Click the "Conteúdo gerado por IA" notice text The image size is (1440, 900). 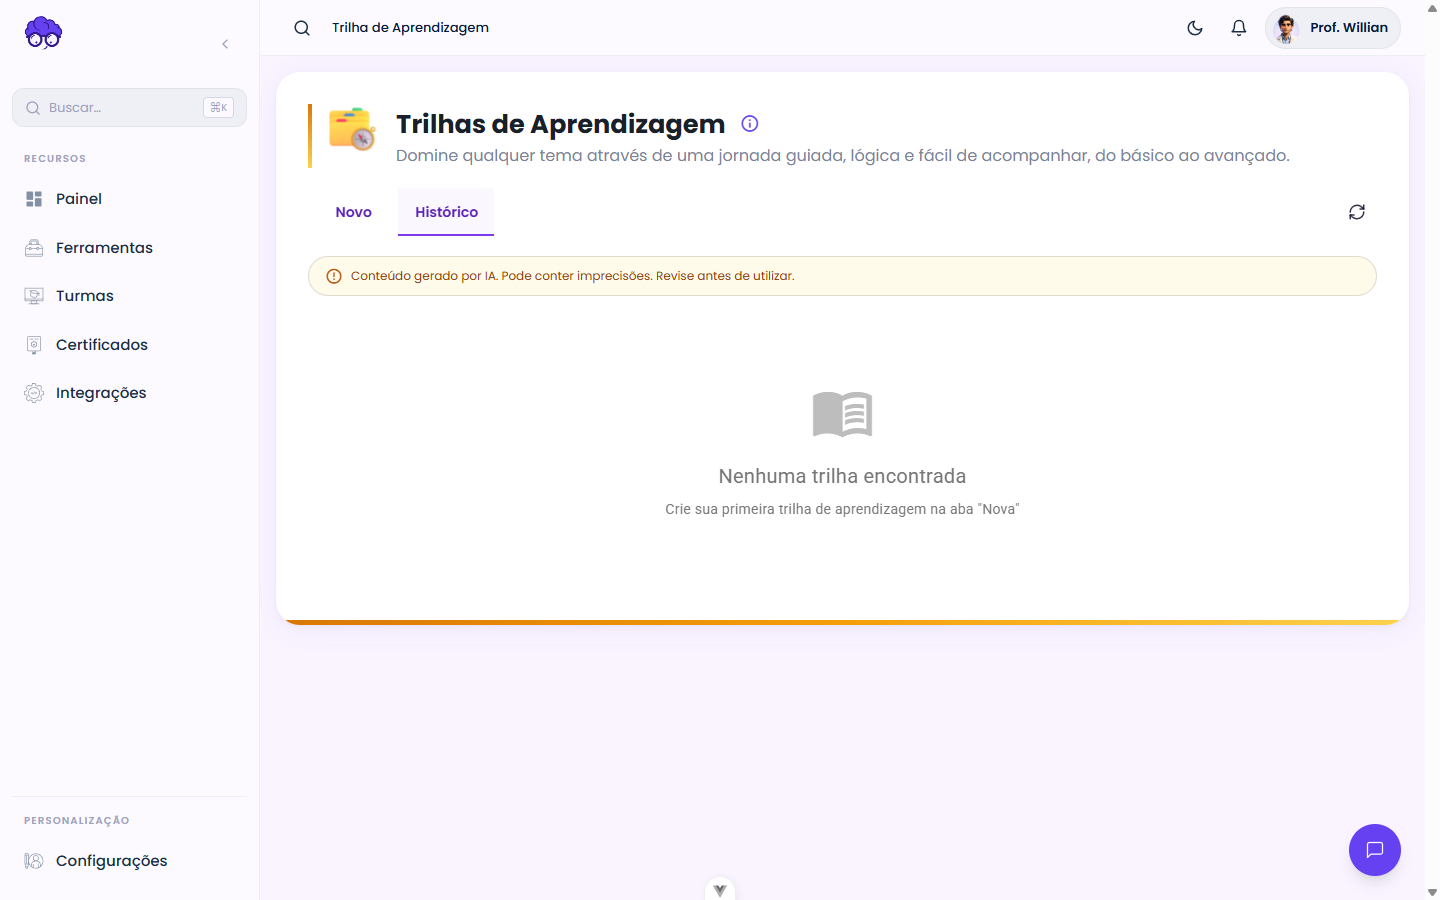572,276
